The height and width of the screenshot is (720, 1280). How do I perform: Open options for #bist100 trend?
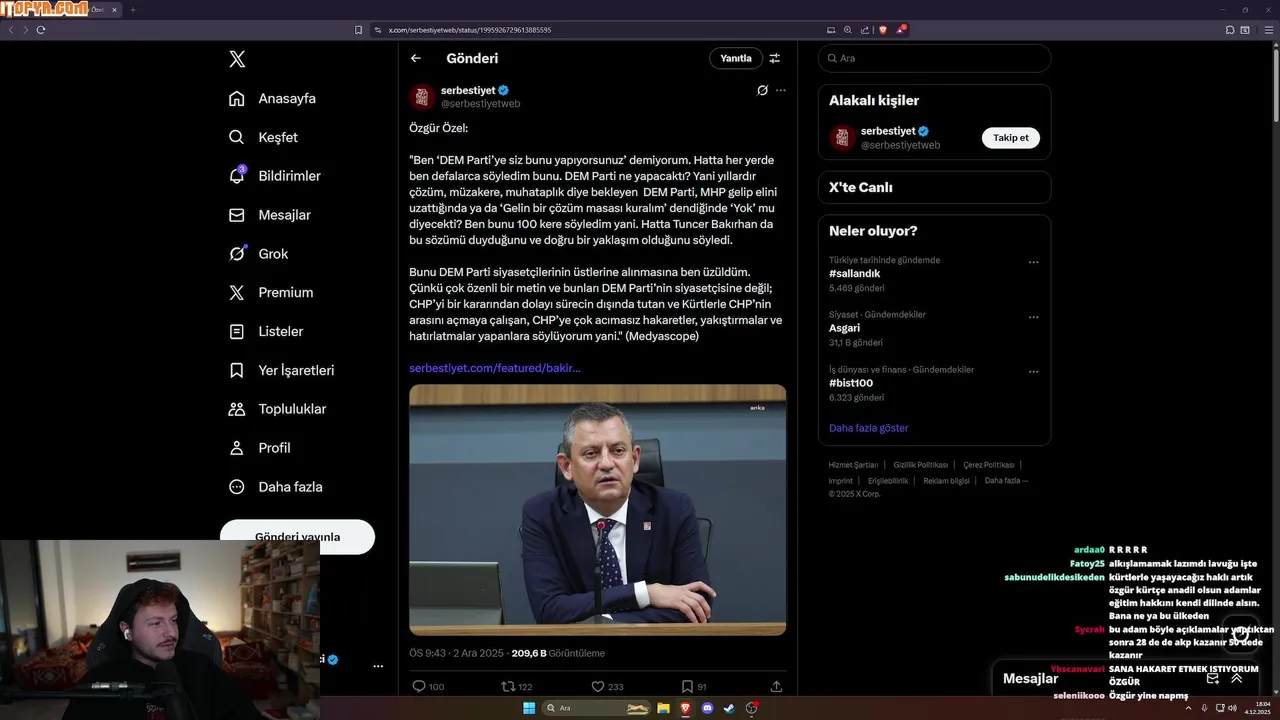click(1034, 372)
